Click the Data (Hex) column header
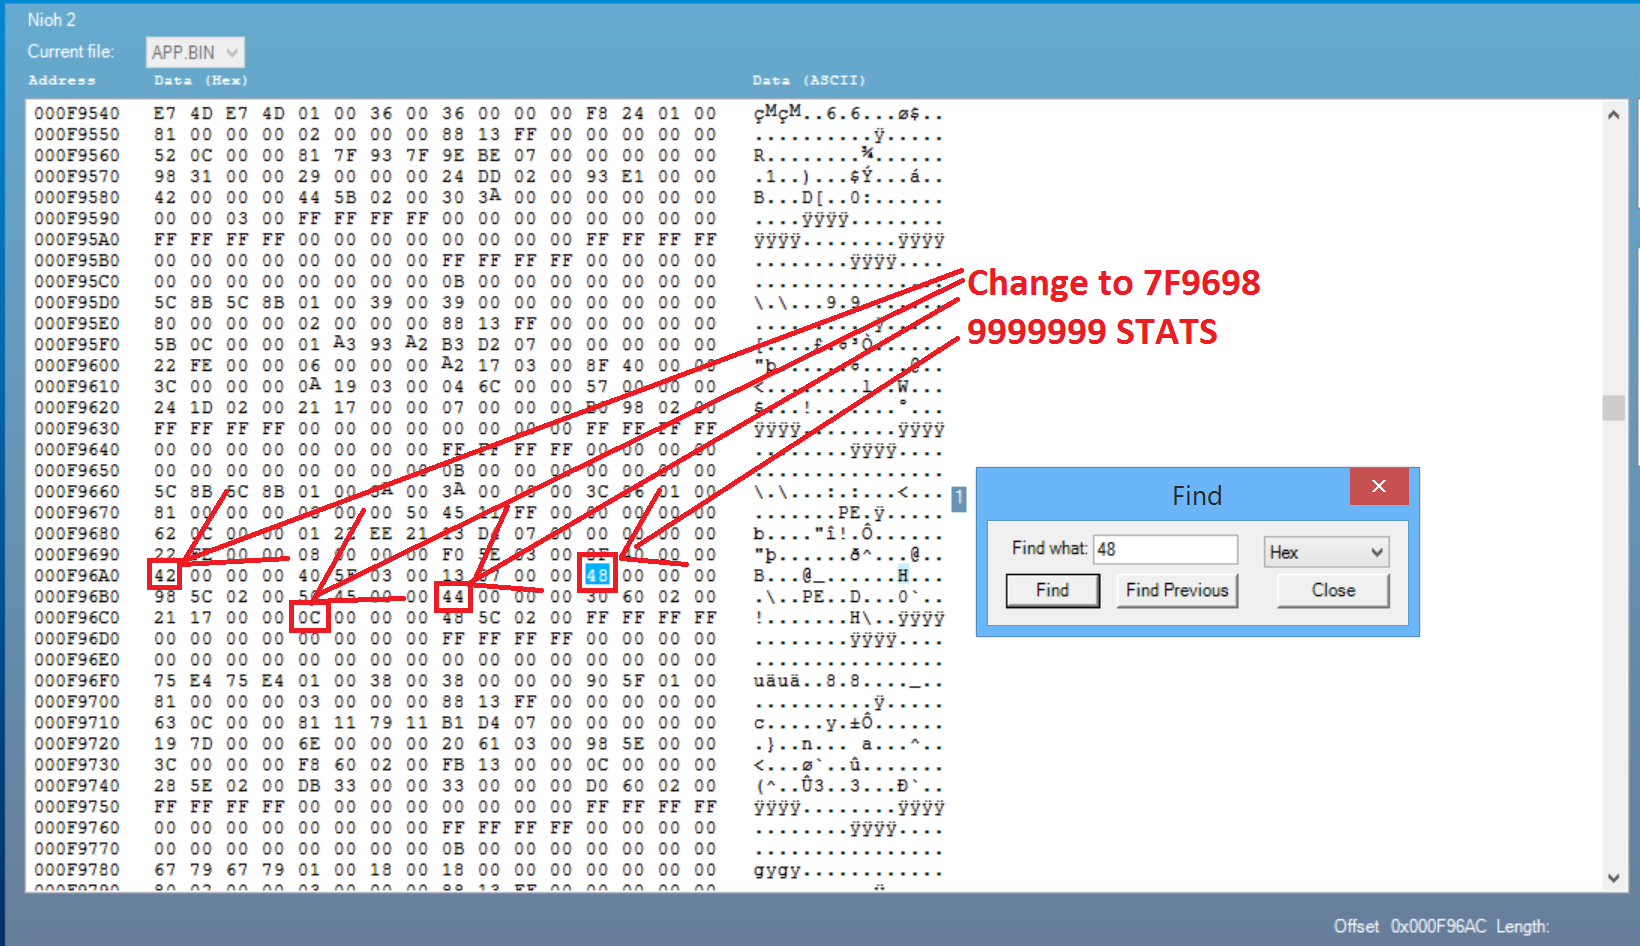 click(201, 80)
